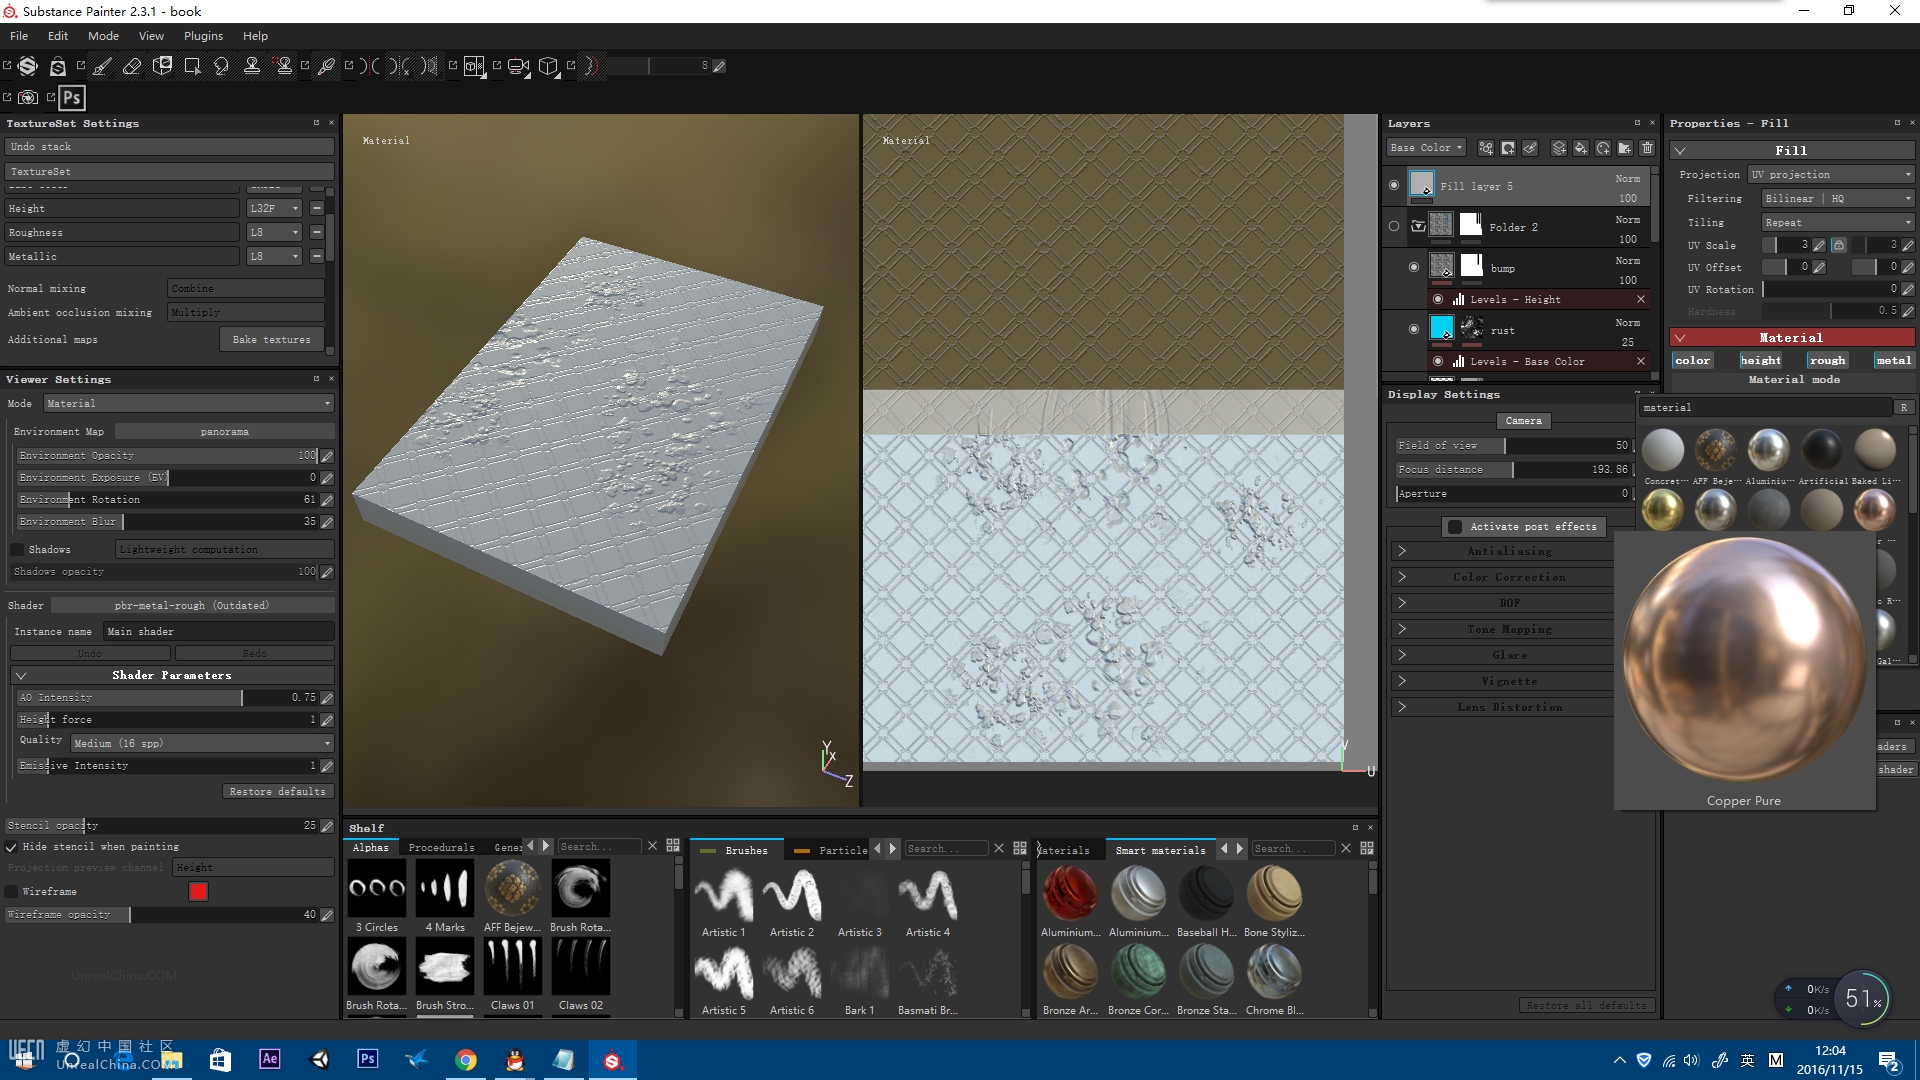Select the Projection tool

tap(162, 66)
